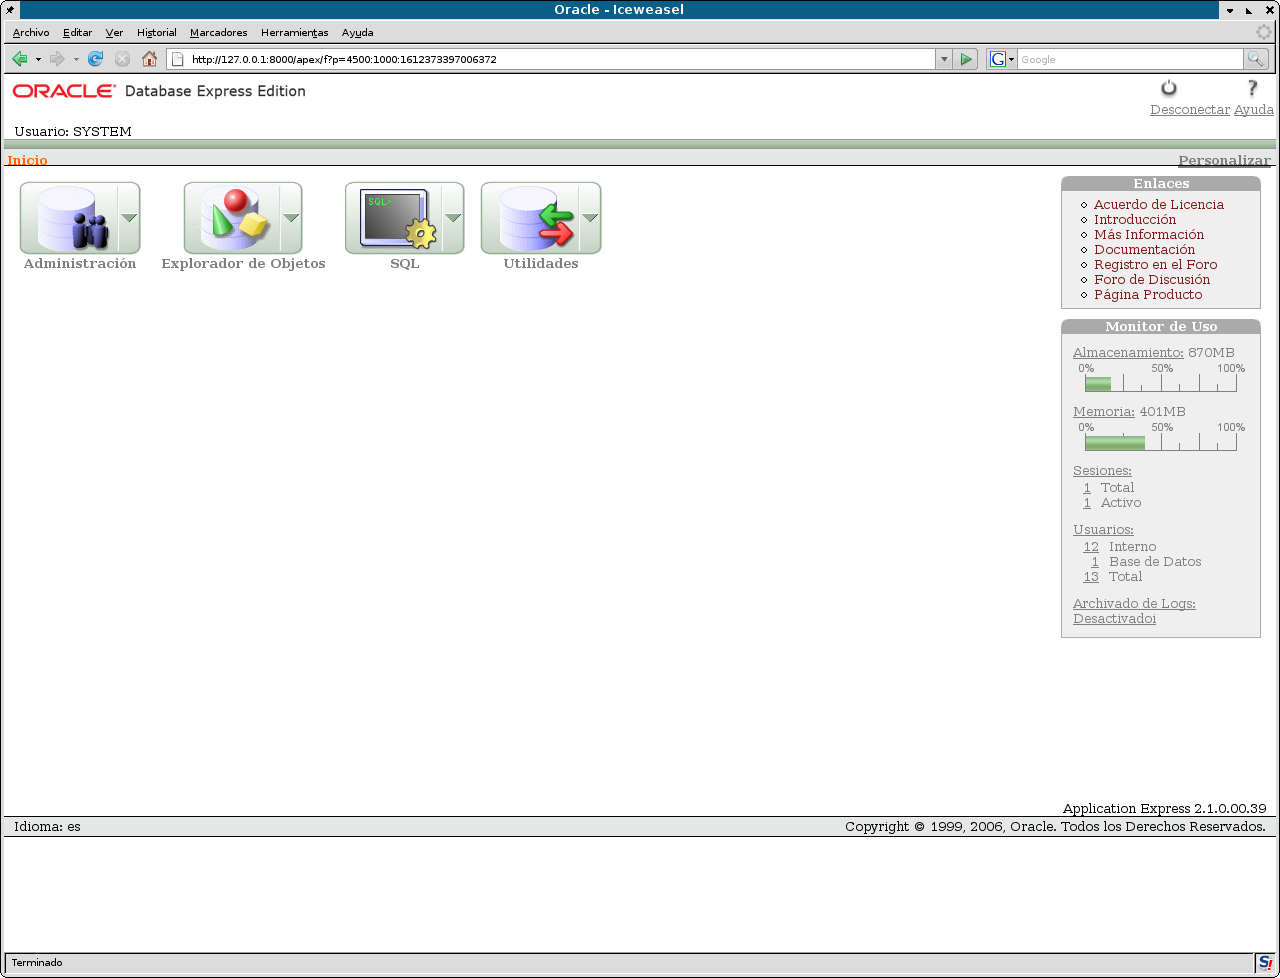The image size is (1280, 978).
Task: Reload the page with the refresh icon
Action: [96, 59]
